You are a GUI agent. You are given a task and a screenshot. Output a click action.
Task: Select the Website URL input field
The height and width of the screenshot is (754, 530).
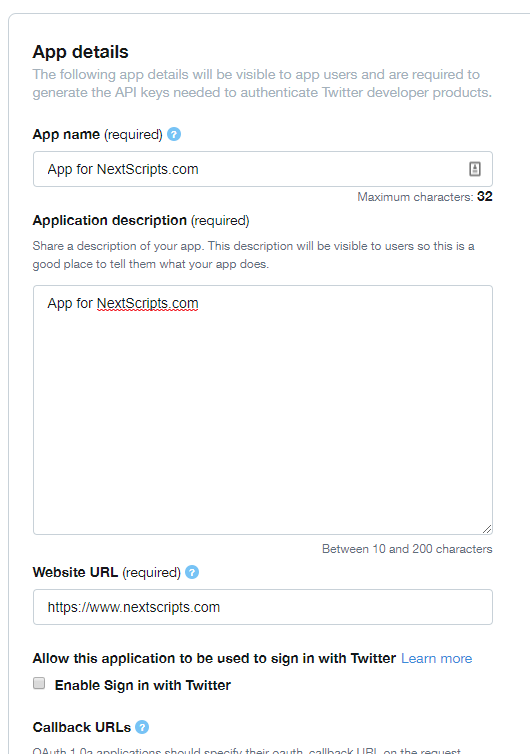pos(263,607)
